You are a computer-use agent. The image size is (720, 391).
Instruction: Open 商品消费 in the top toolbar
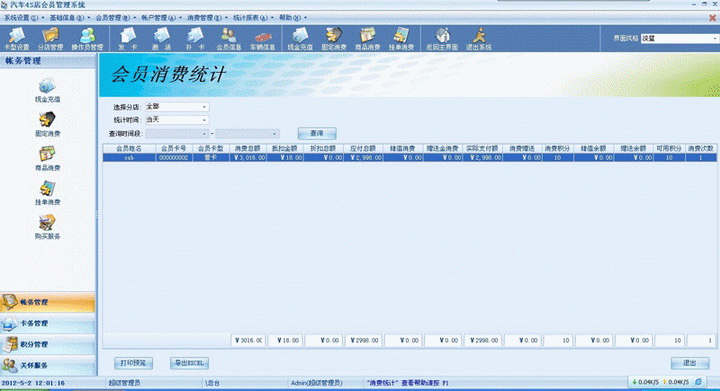coord(367,39)
